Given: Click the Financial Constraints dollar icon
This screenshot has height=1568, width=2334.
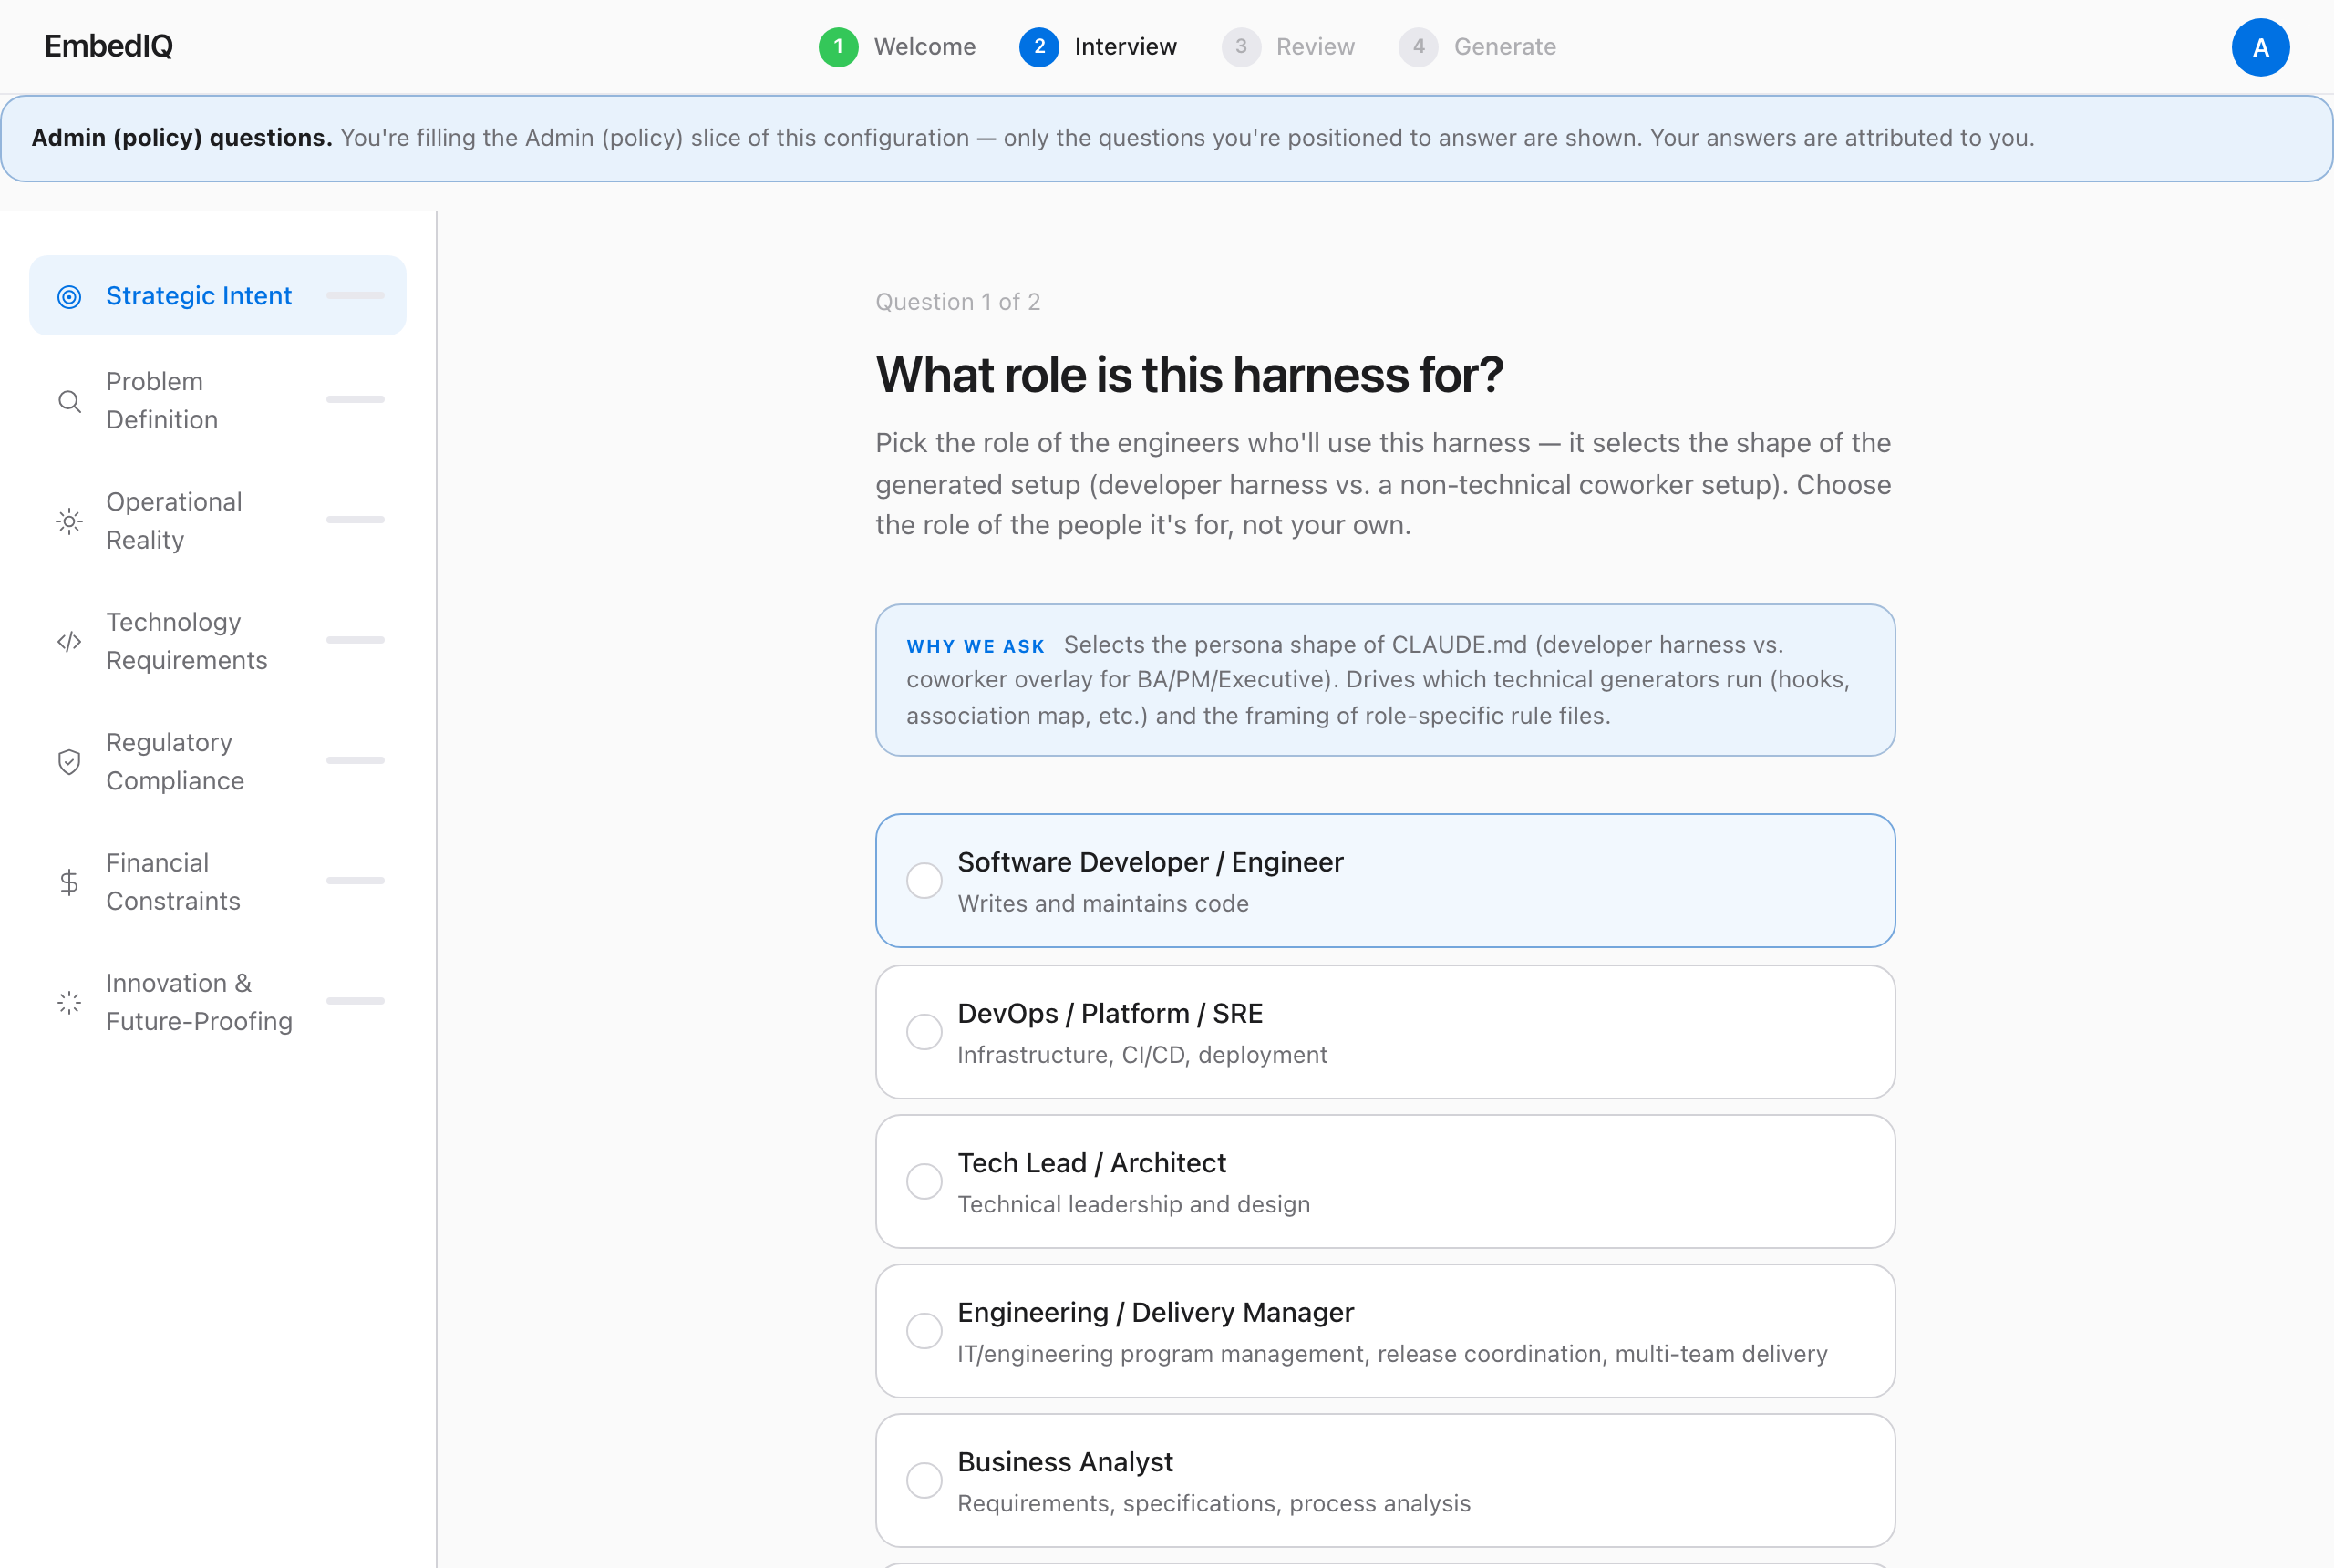Looking at the screenshot, I should point(69,882).
